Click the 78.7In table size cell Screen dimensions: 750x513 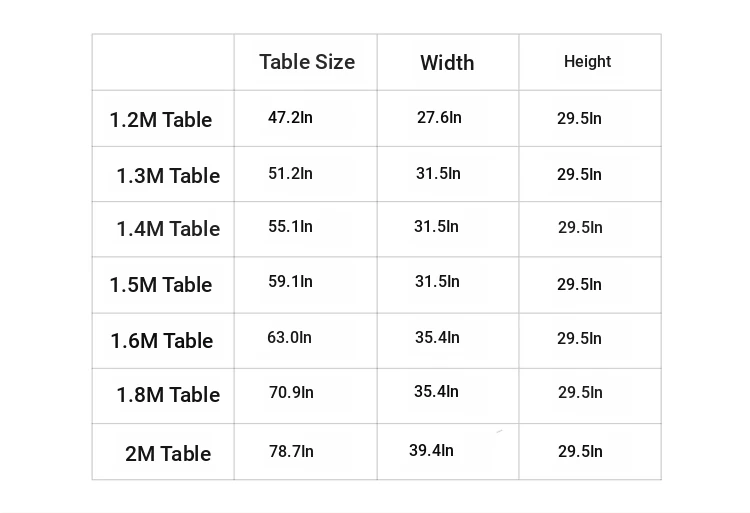pyautogui.click(x=291, y=452)
